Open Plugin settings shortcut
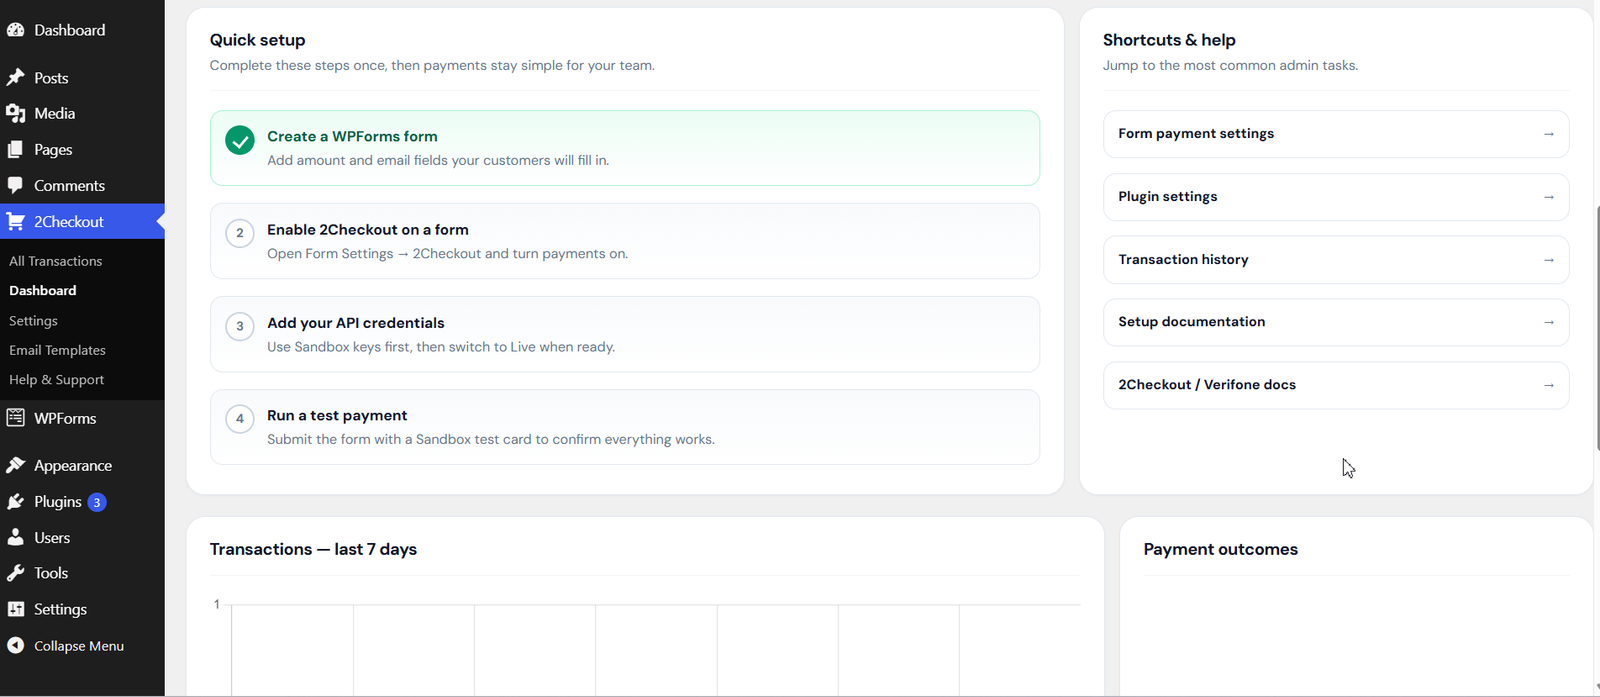 pyautogui.click(x=1336, y=197)
